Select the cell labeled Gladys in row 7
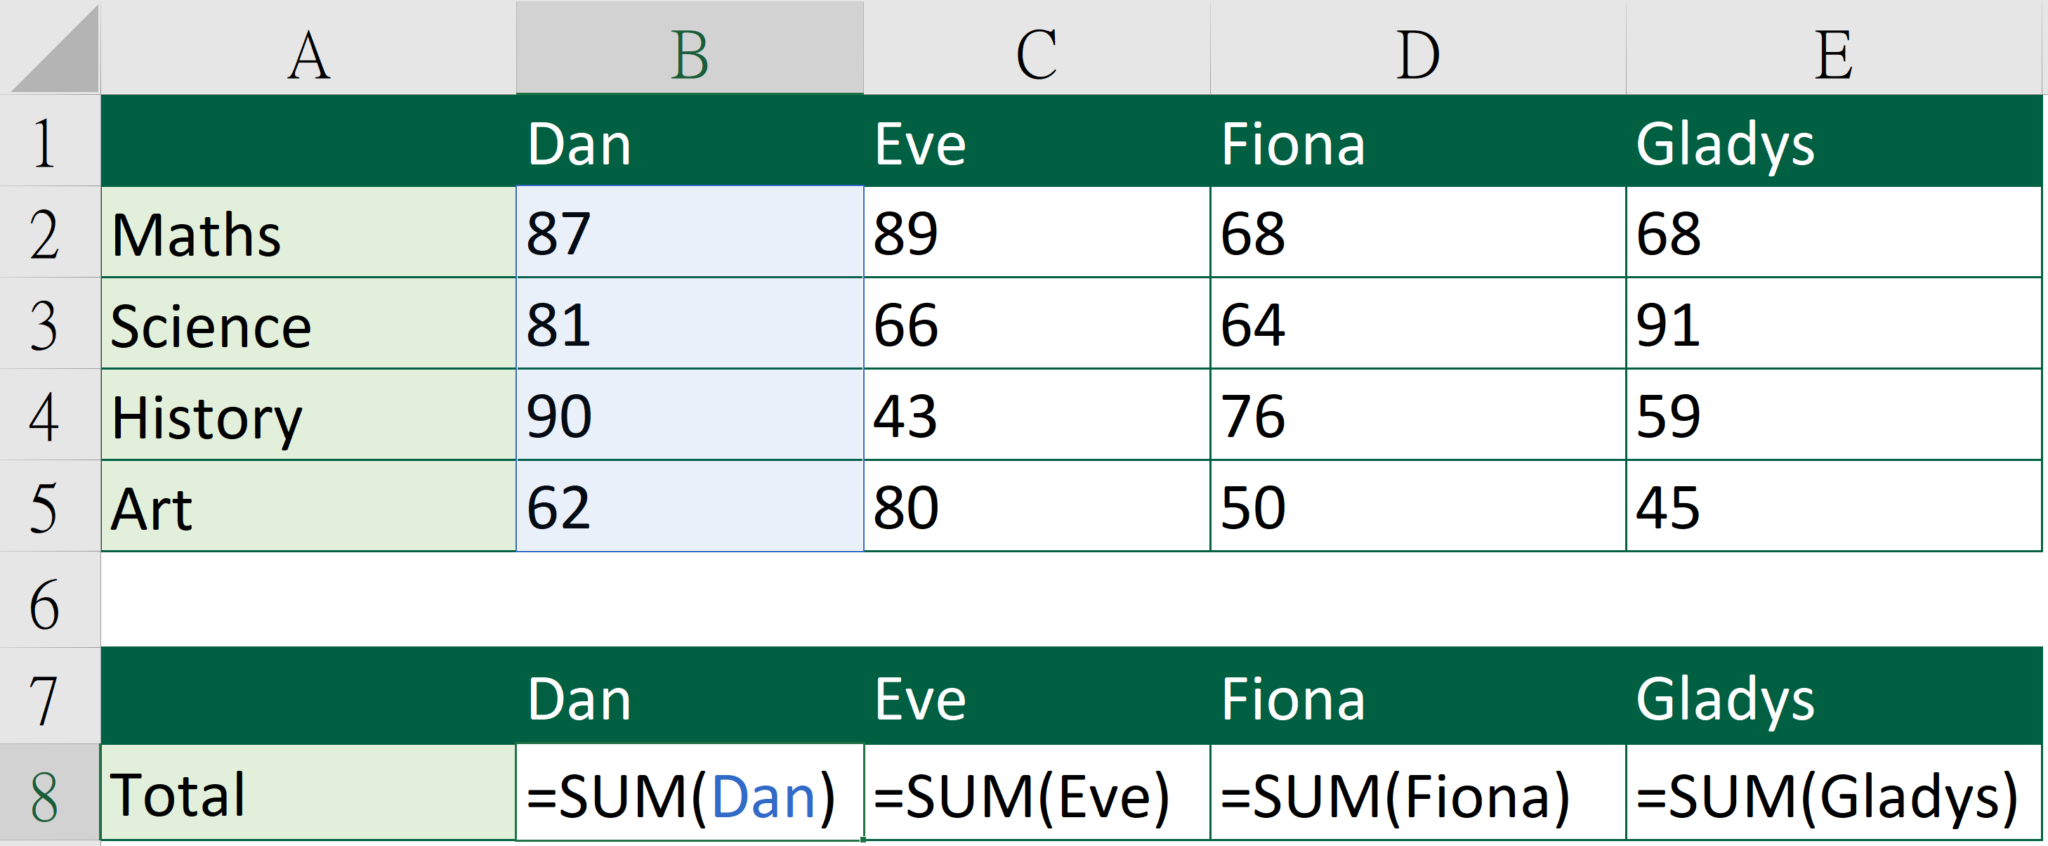 tap(1833, 697)
